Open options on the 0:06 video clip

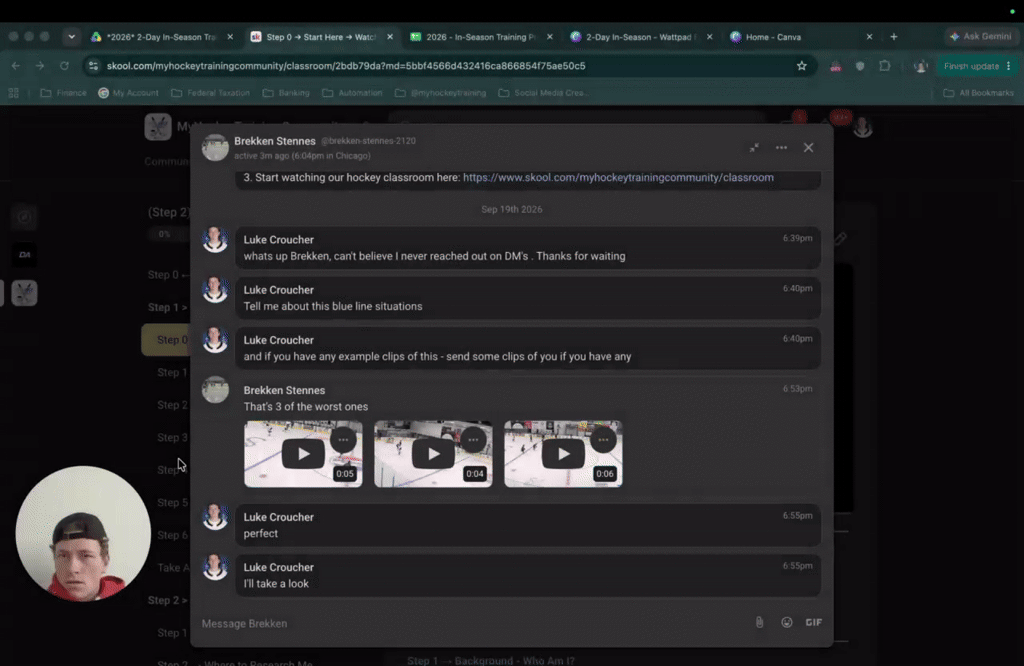pyautogui.click(x=603, y=439)
